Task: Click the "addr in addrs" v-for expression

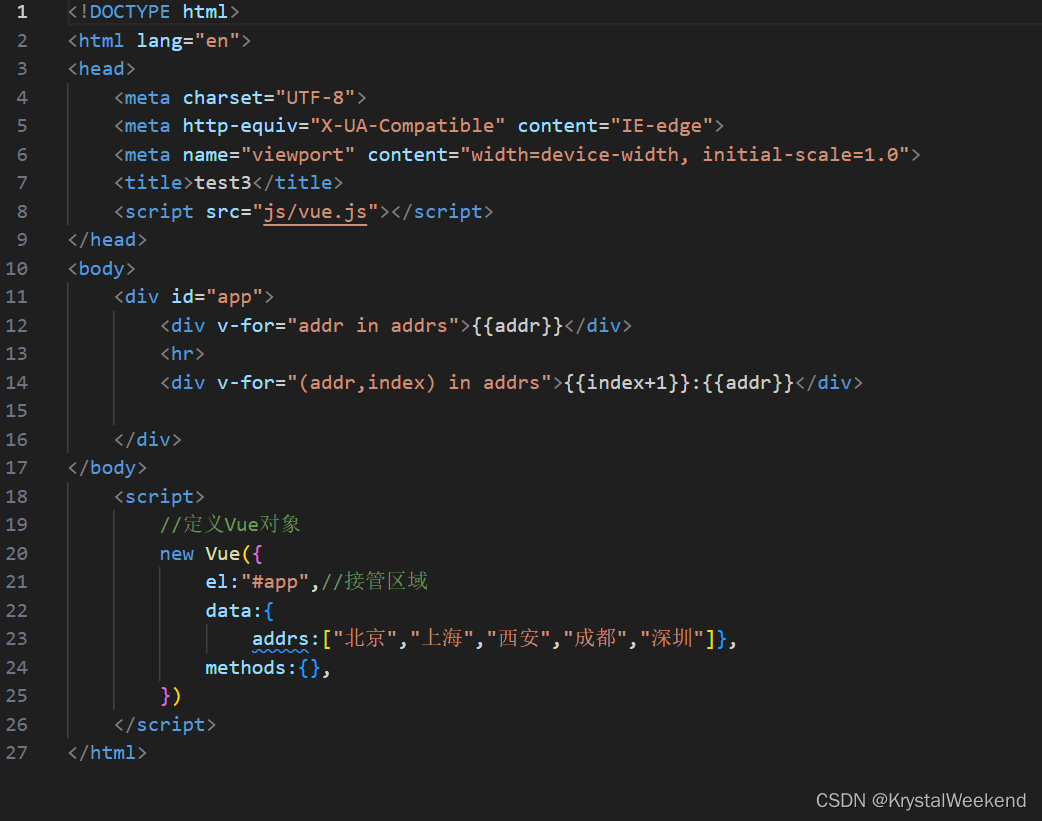Action: (x=373, y=326)
